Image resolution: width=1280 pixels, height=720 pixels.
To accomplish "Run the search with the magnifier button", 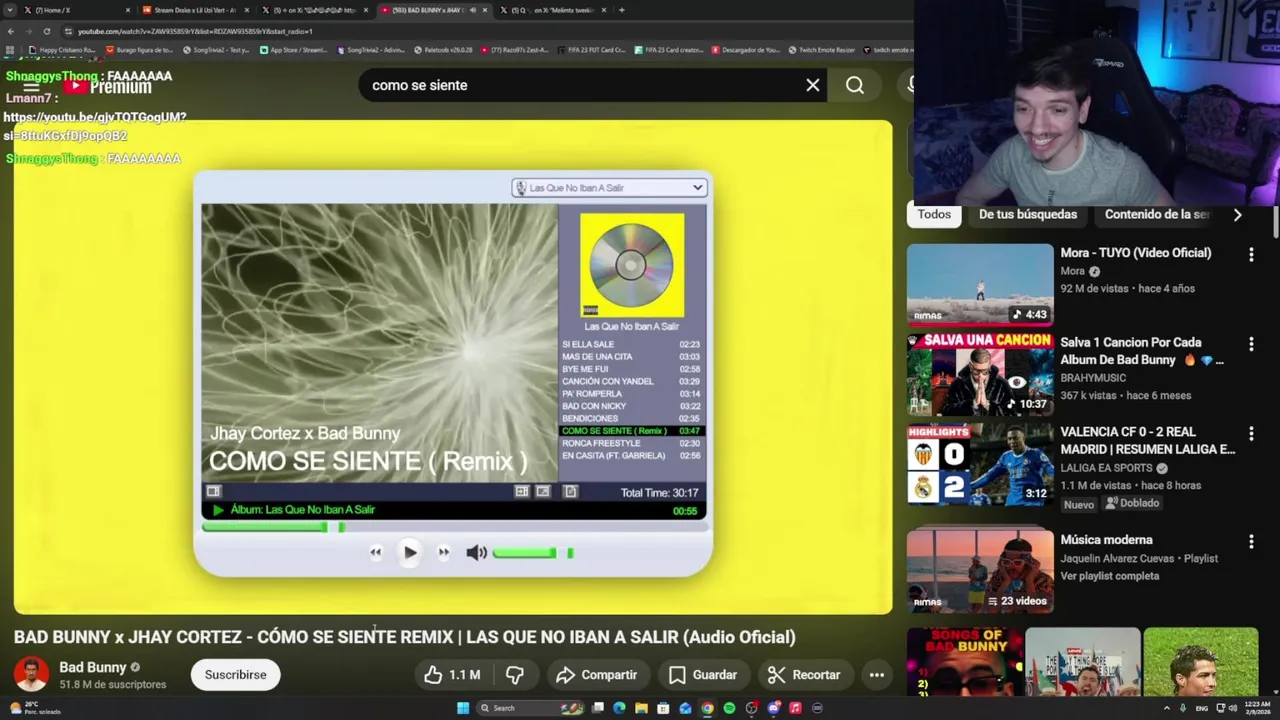I will coord(855,85).
